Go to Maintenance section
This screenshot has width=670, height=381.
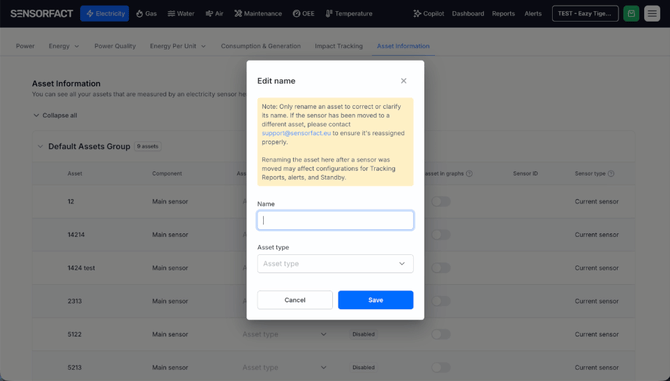258,14
